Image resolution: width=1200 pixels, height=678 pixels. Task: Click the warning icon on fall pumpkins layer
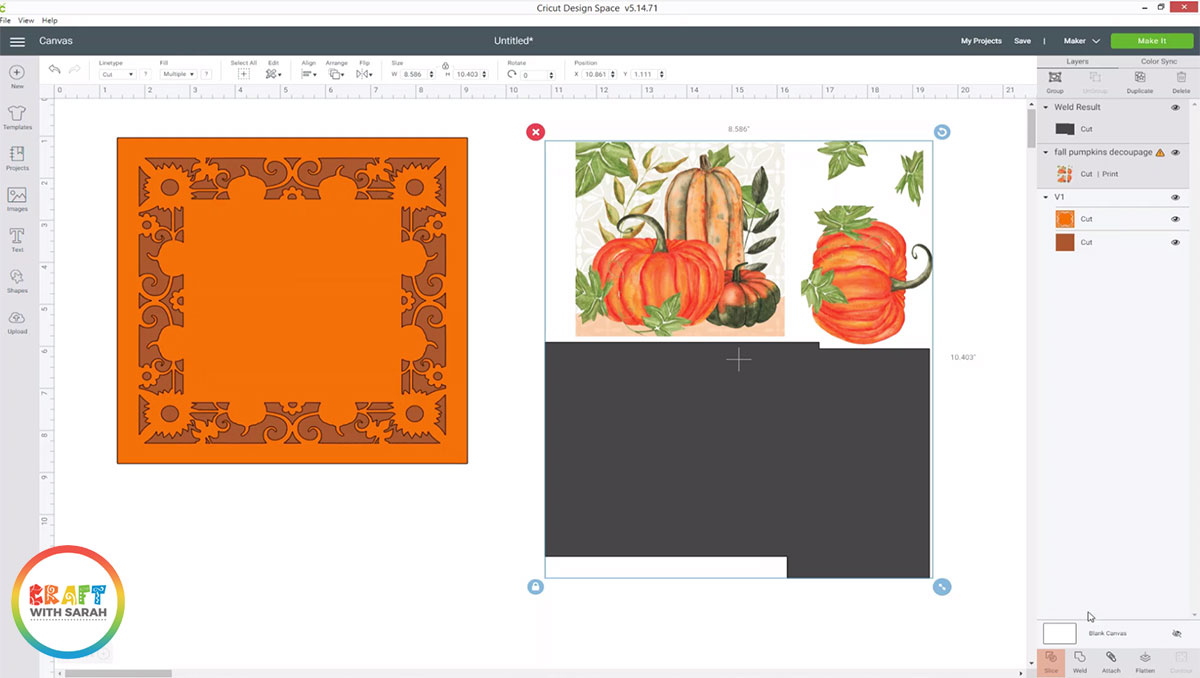pos(1160,153)
